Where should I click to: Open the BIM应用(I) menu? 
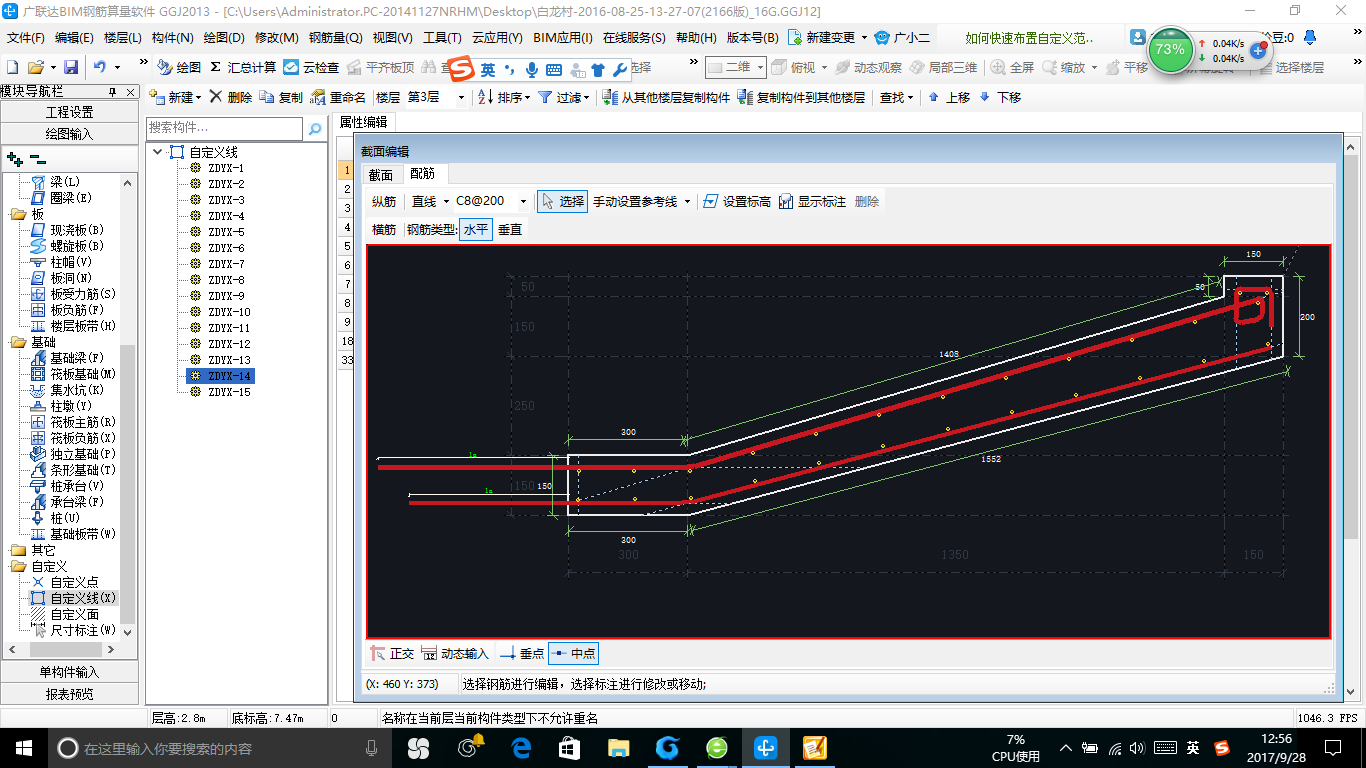(x=563, y=38)
